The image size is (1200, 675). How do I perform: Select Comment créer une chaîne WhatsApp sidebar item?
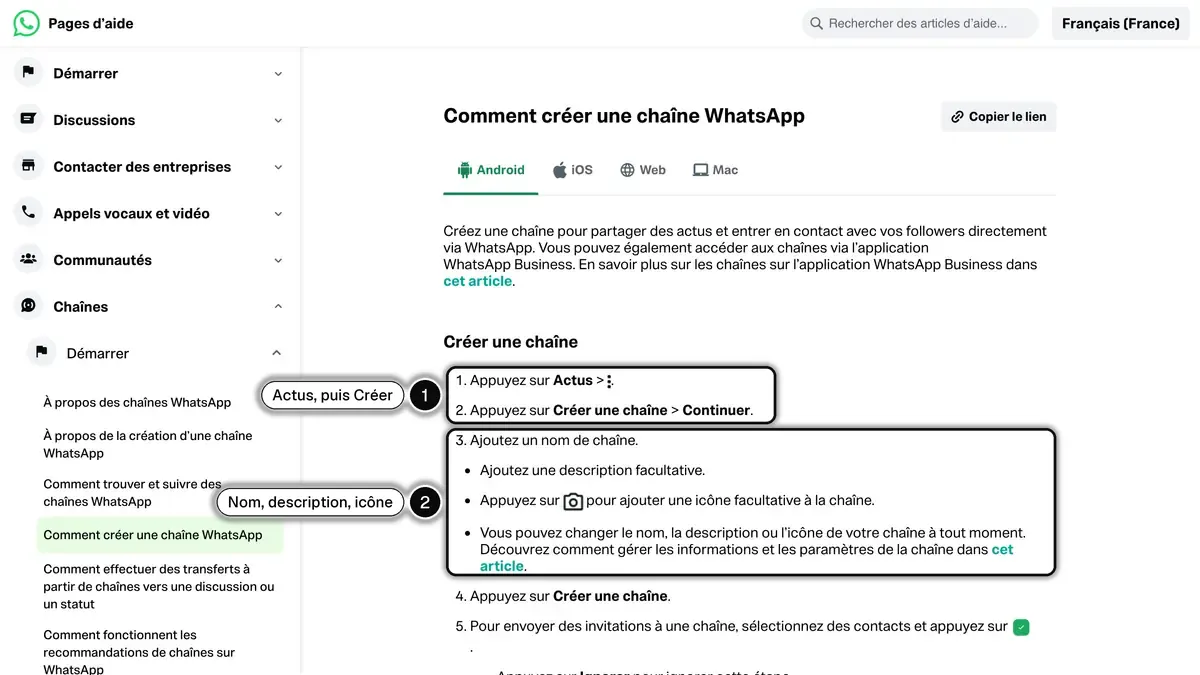pos(160,535)
